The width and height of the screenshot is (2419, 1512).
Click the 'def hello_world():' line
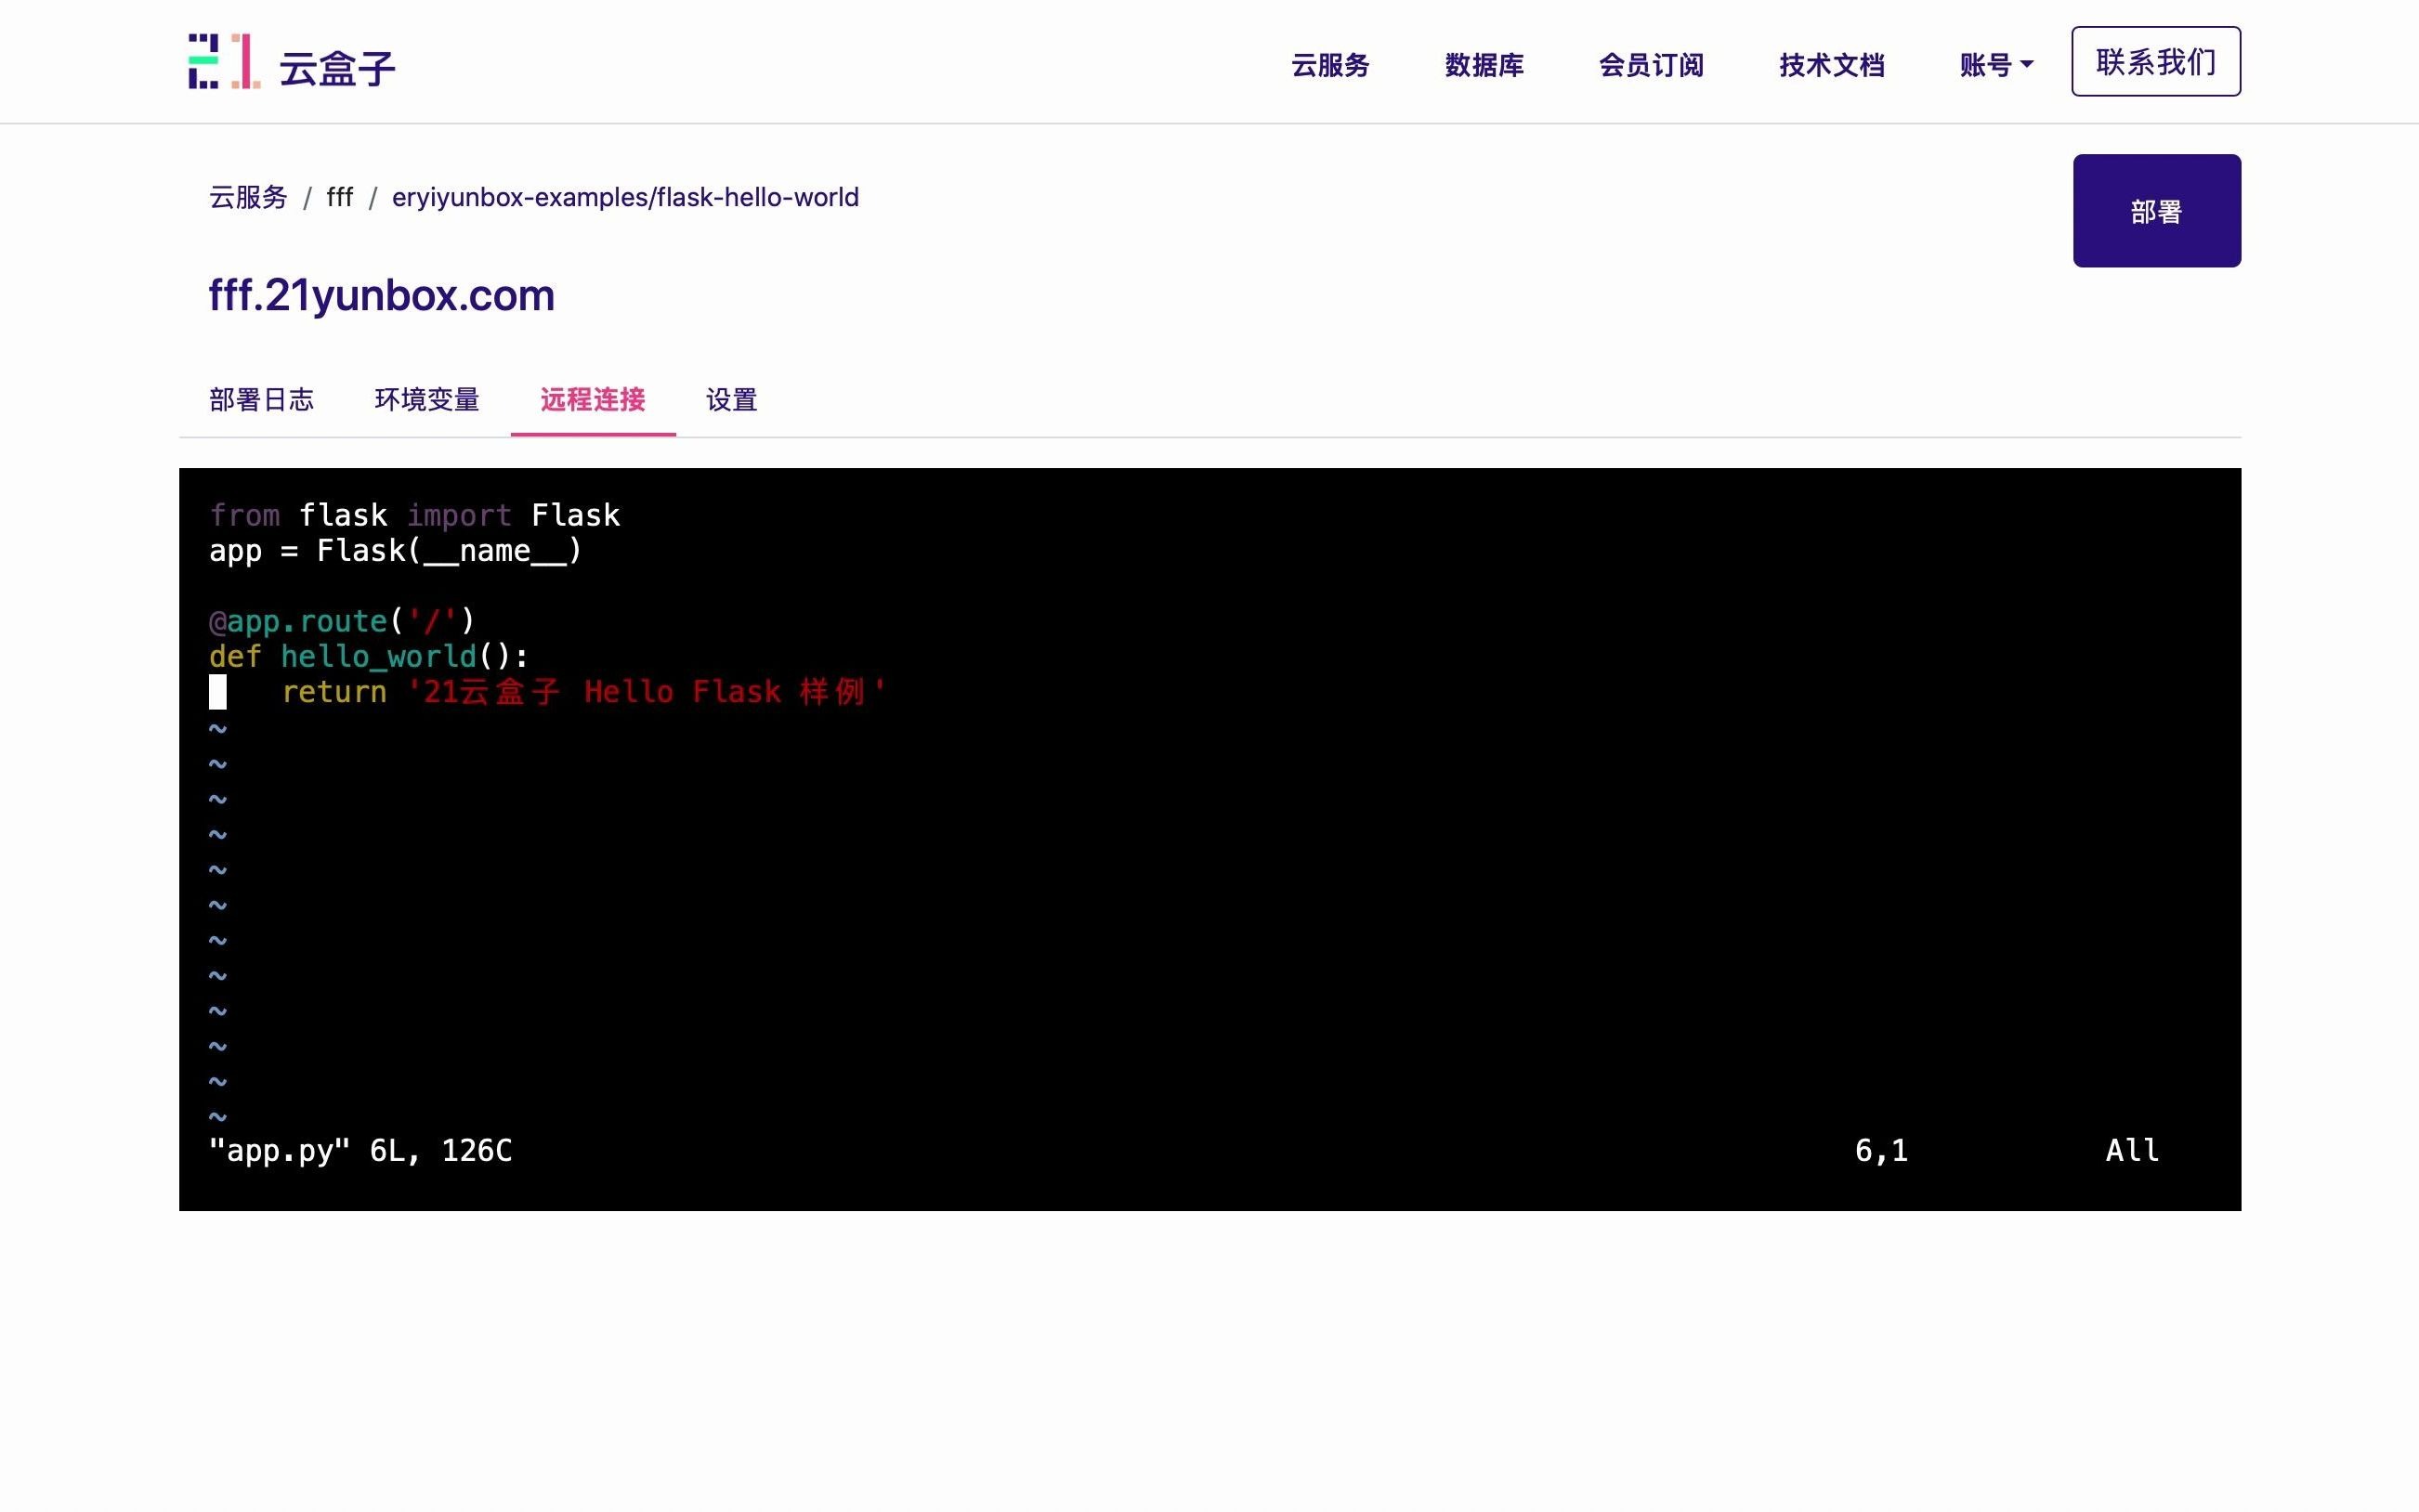click(x=369, y=656)
